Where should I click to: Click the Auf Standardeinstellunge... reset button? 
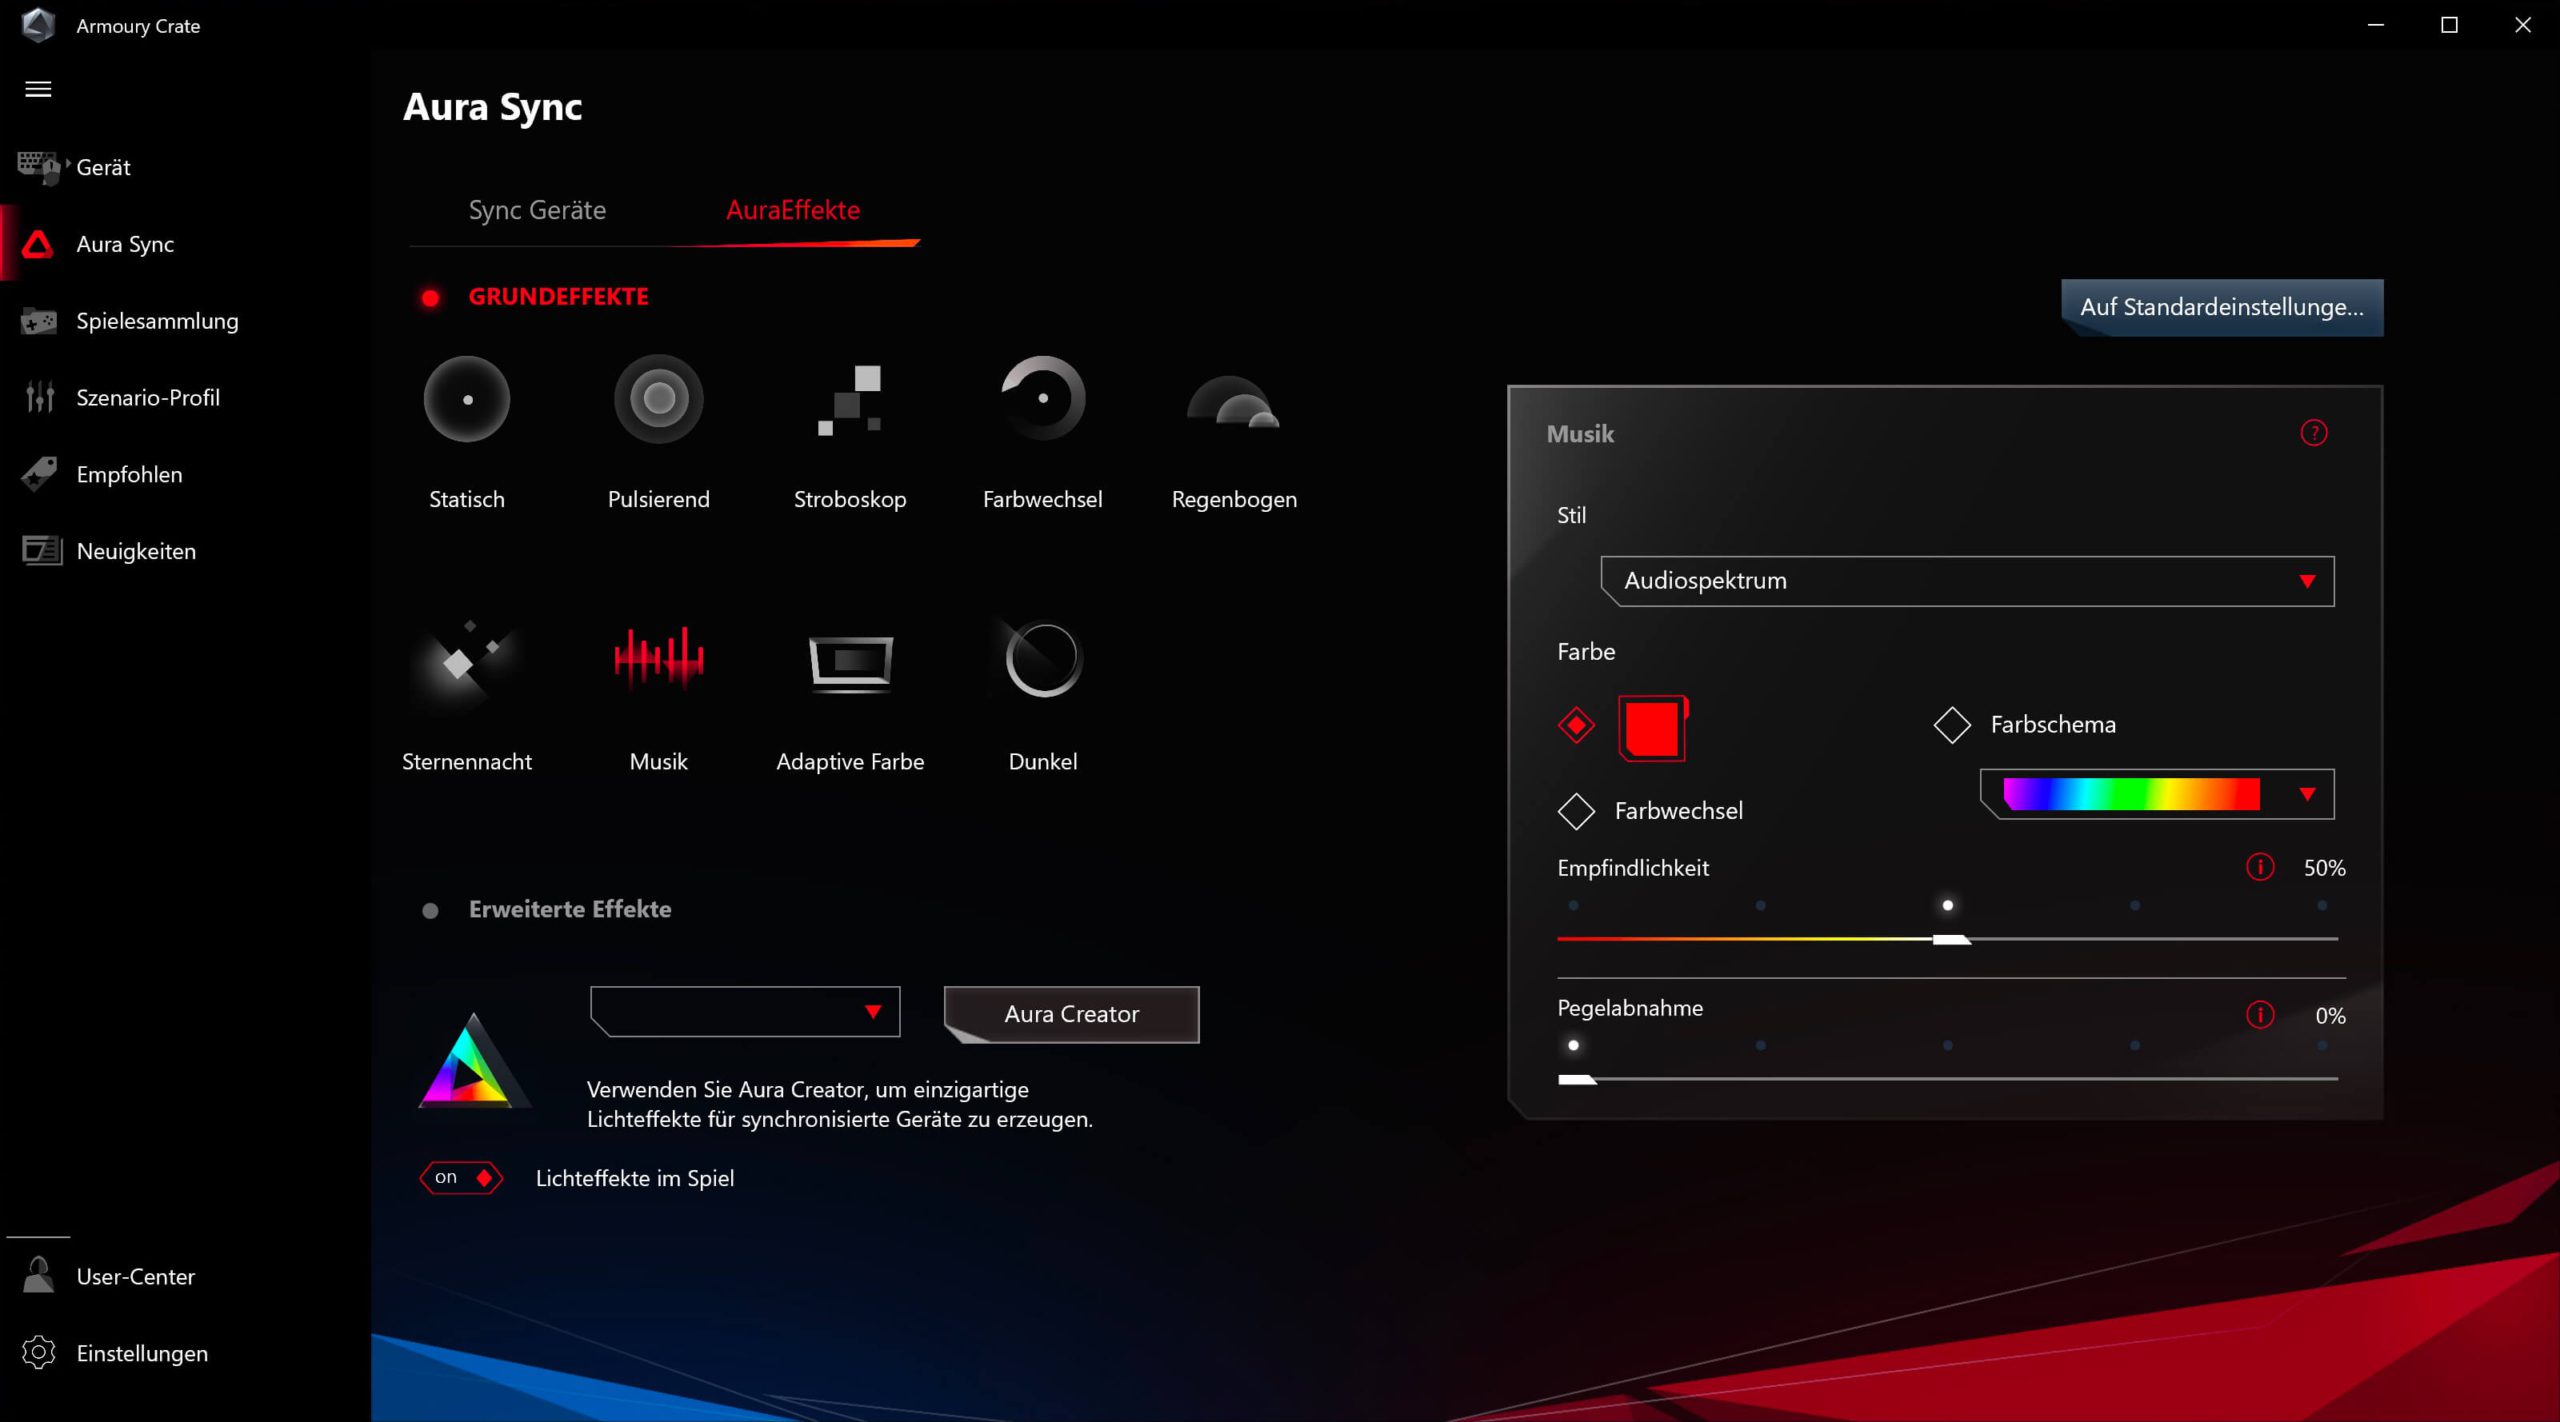coord(2221,307)
